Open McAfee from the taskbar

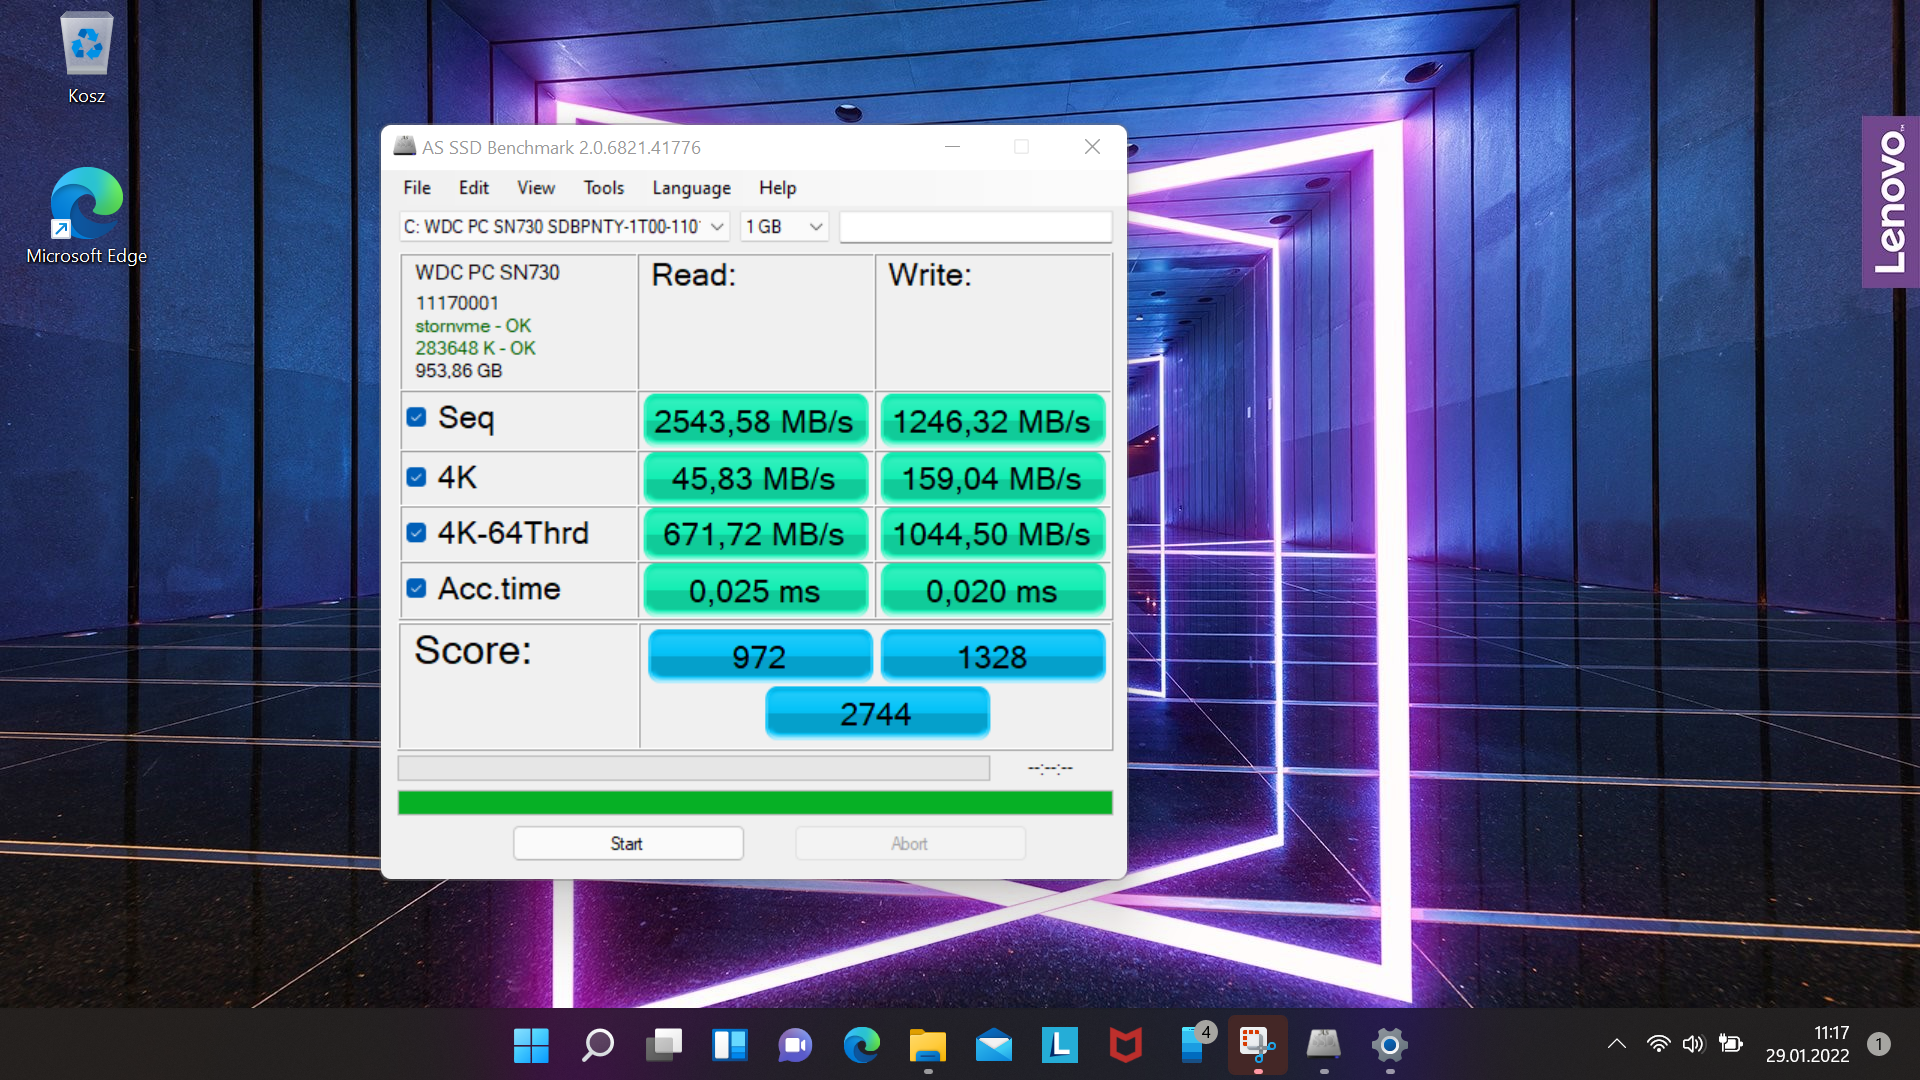[1126, 1045]
